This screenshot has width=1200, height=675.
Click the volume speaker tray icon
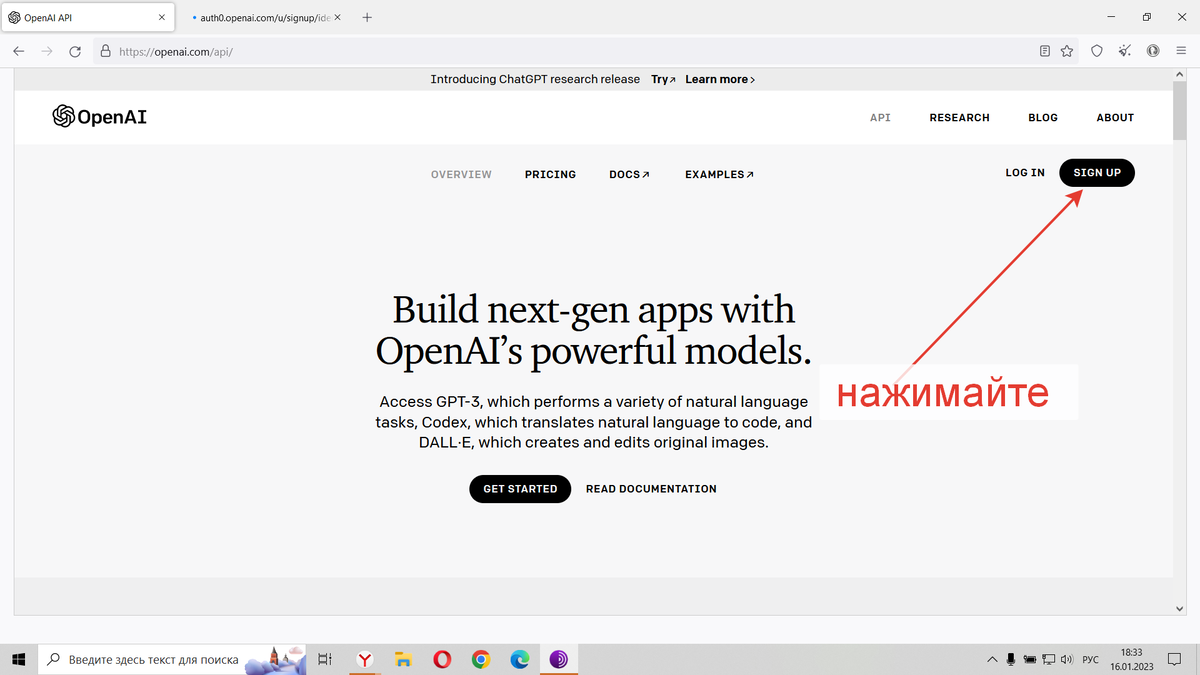1066,659
